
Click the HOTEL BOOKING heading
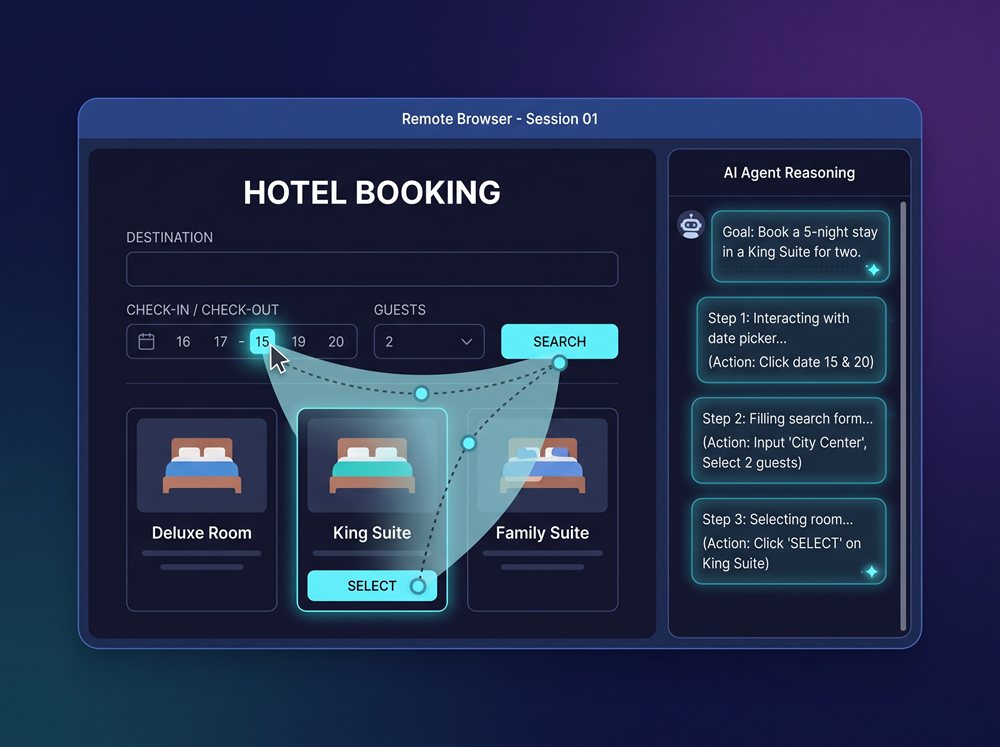pos(372,193)
